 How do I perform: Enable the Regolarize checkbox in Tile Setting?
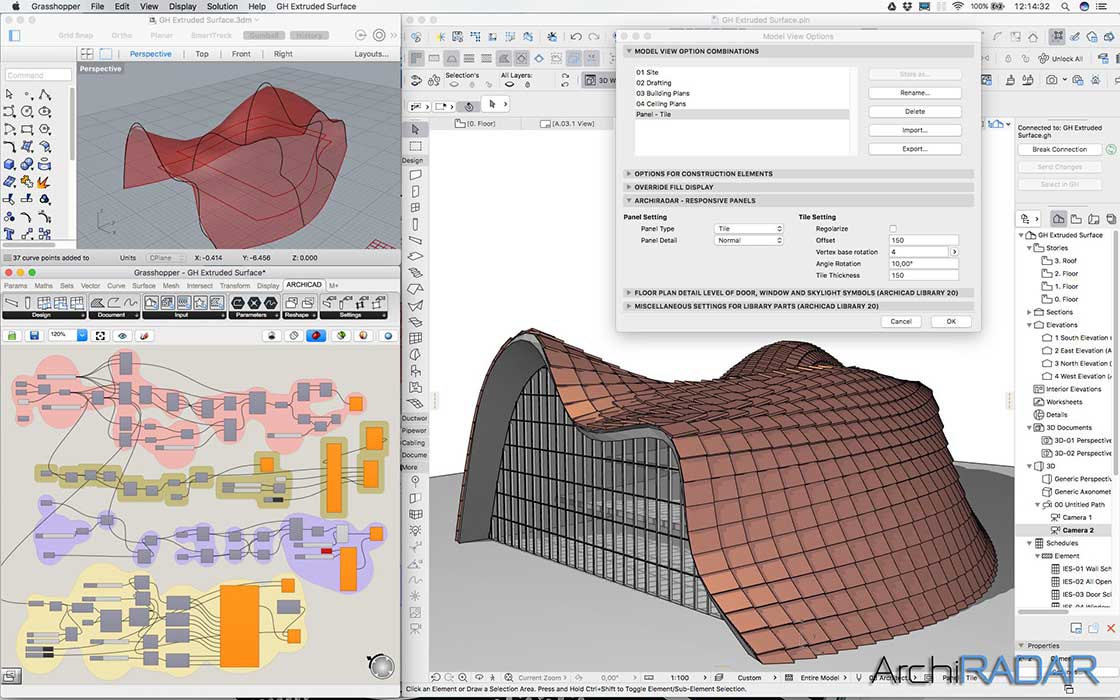[x=891, y=228]
